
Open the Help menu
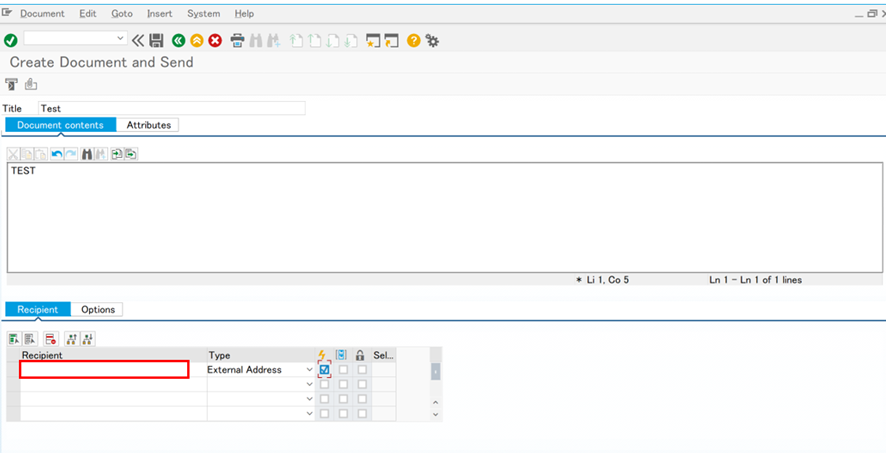point(244,14)
